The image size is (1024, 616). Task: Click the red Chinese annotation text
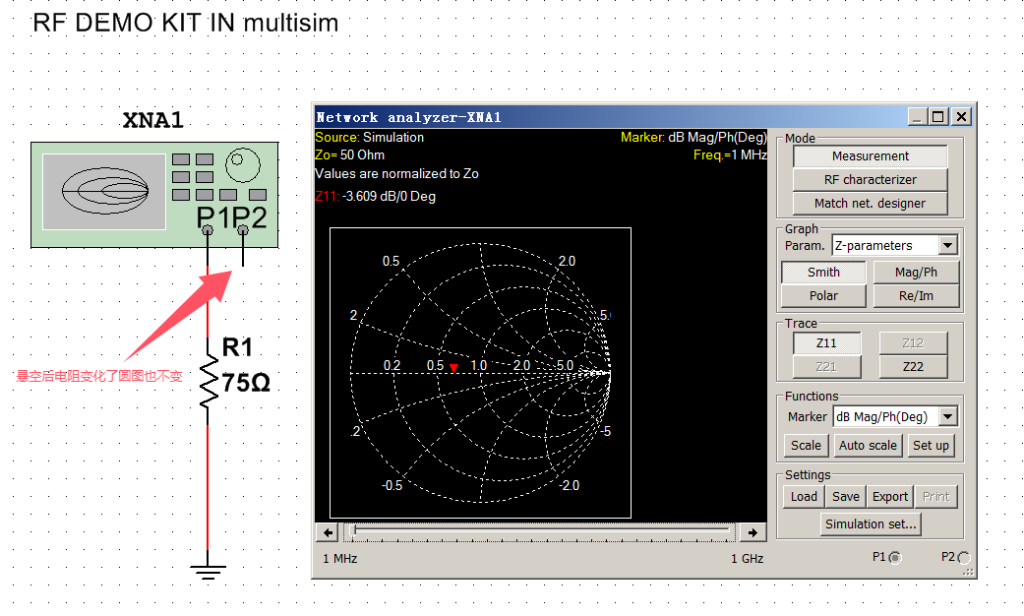click(99, 376)
